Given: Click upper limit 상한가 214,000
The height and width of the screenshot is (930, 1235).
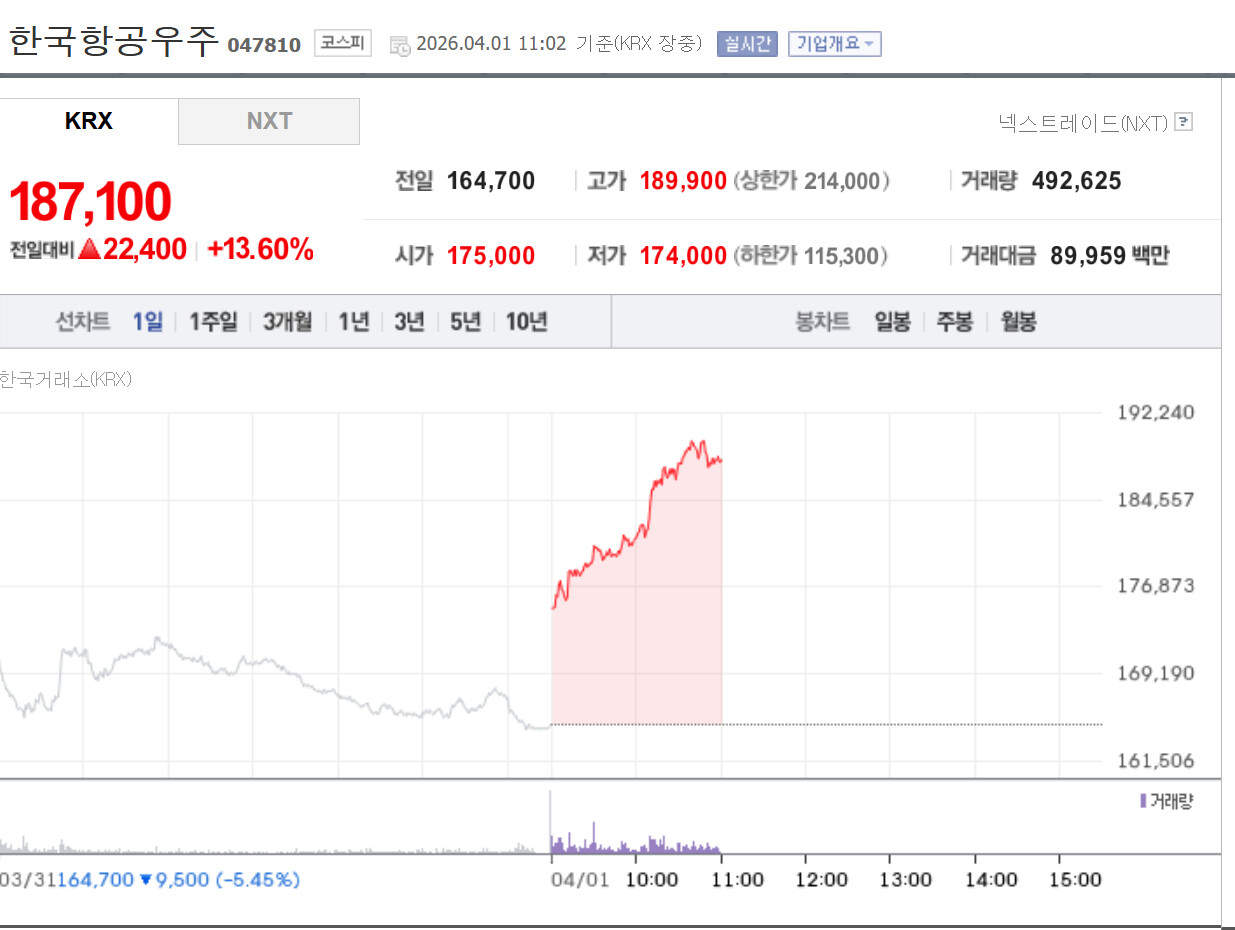Looking at the screenshot, I should [x=811, y=181].
